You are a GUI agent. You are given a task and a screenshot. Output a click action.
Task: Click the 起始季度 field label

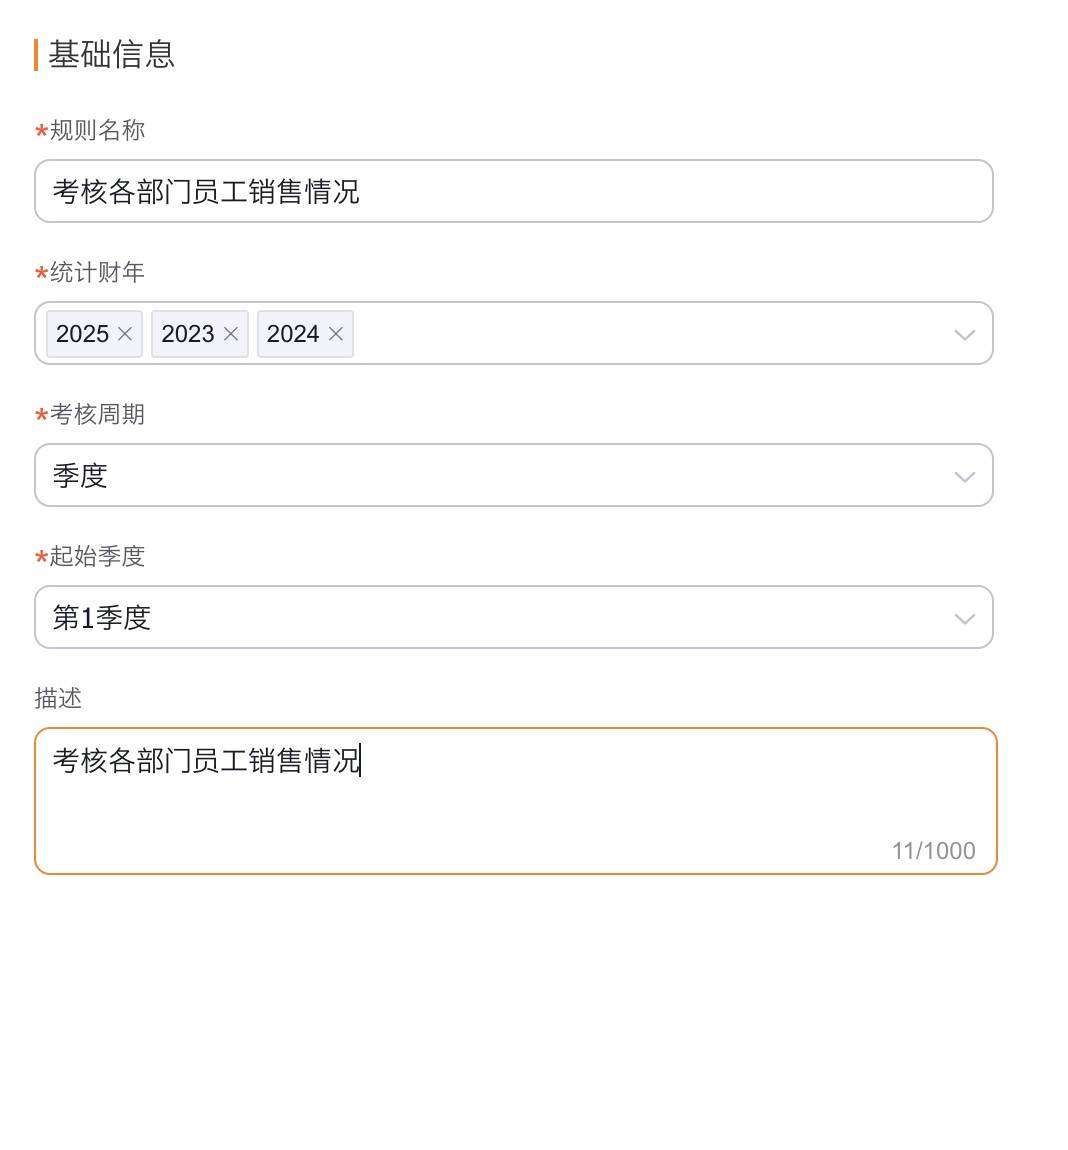point(97,556)
